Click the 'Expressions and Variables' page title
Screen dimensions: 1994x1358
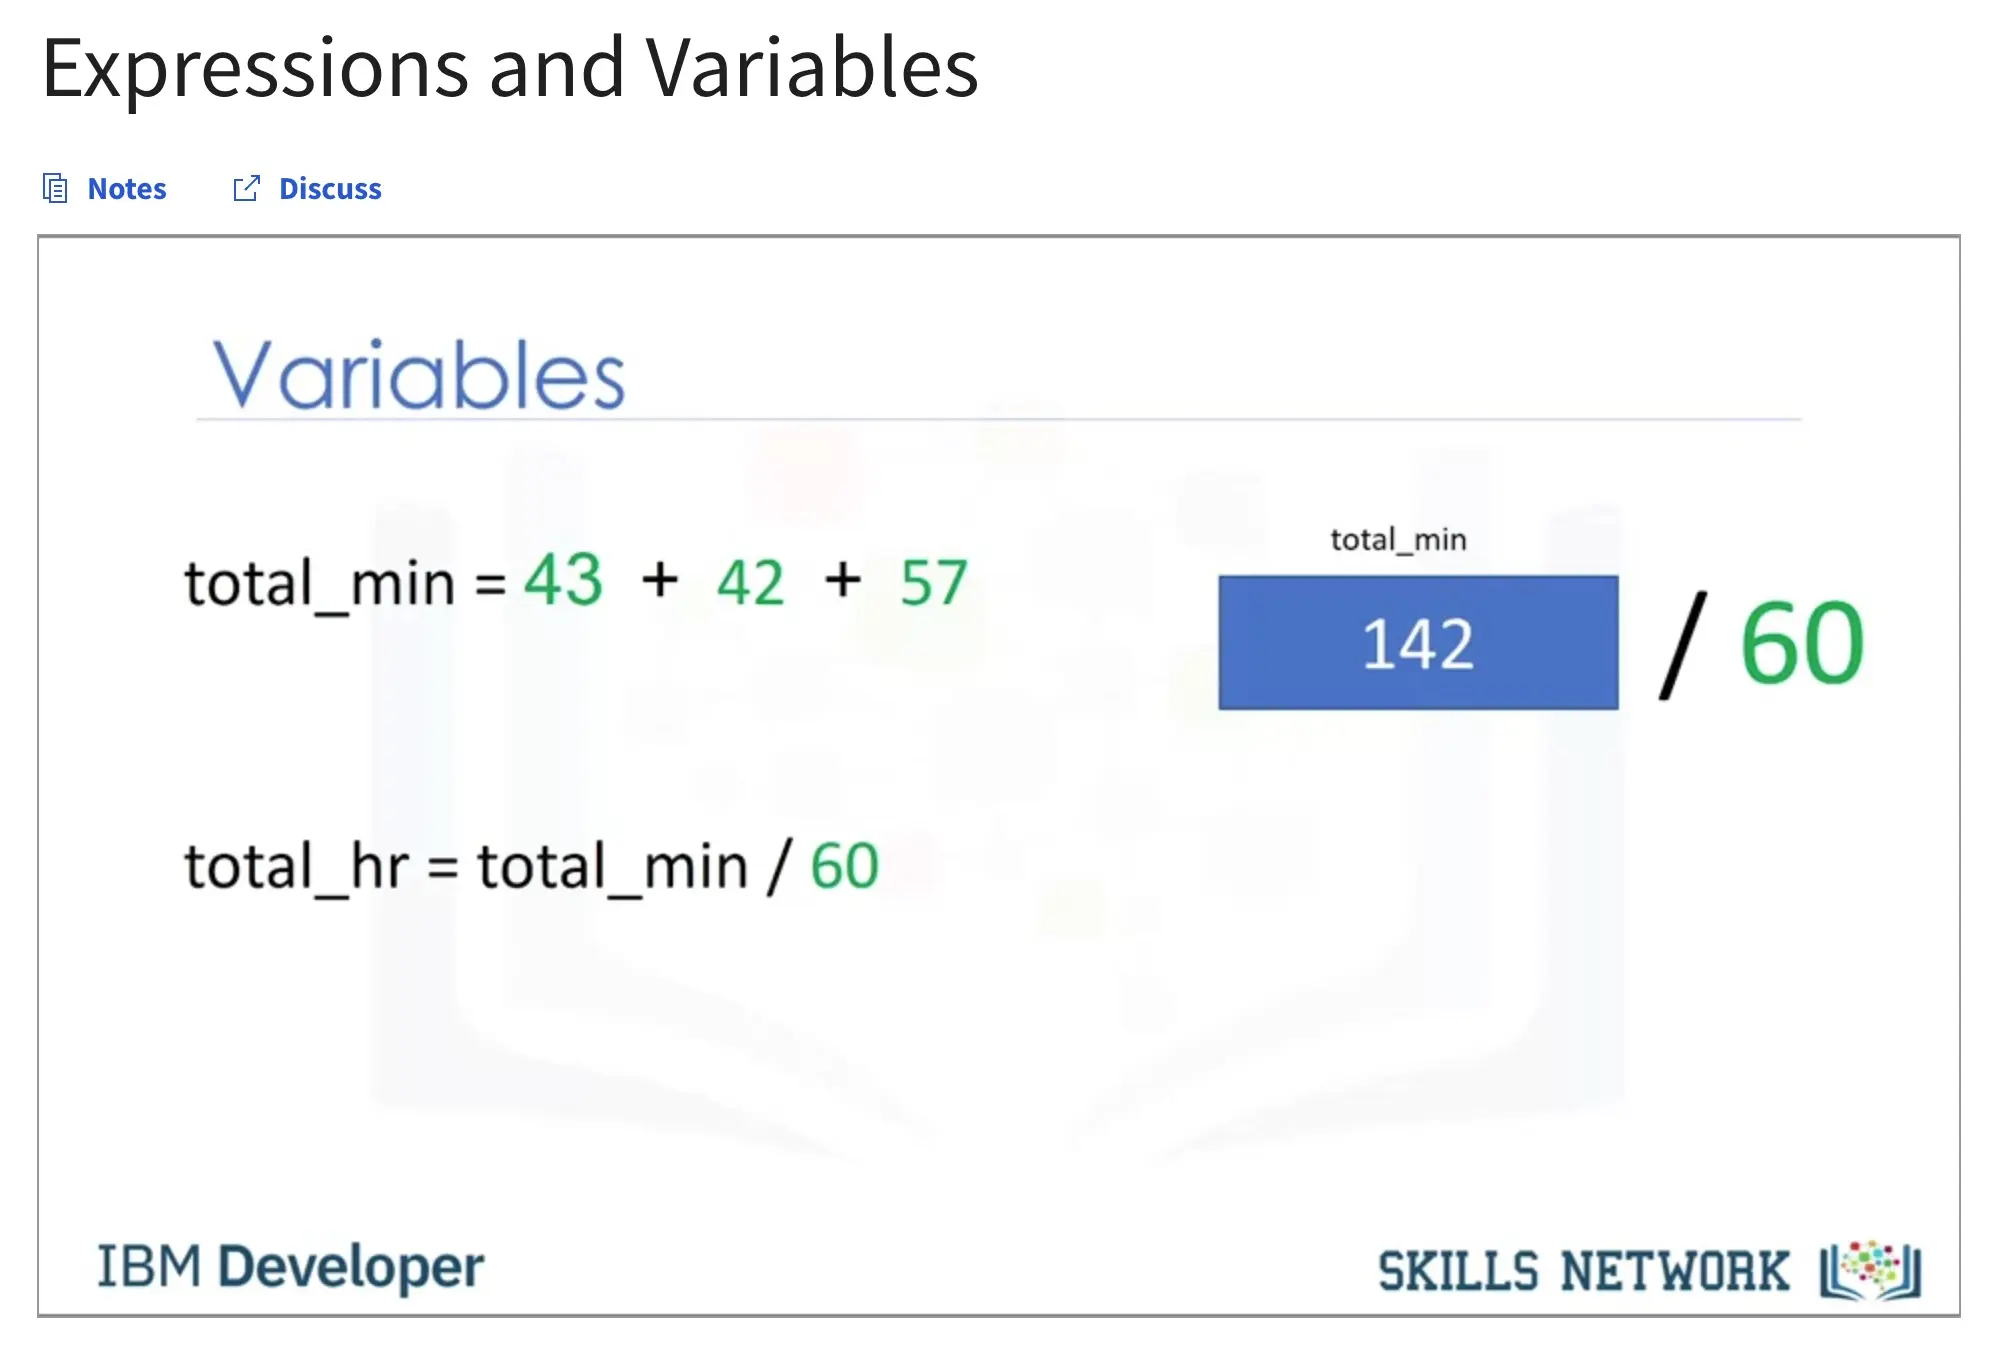[x=510, y=68]
